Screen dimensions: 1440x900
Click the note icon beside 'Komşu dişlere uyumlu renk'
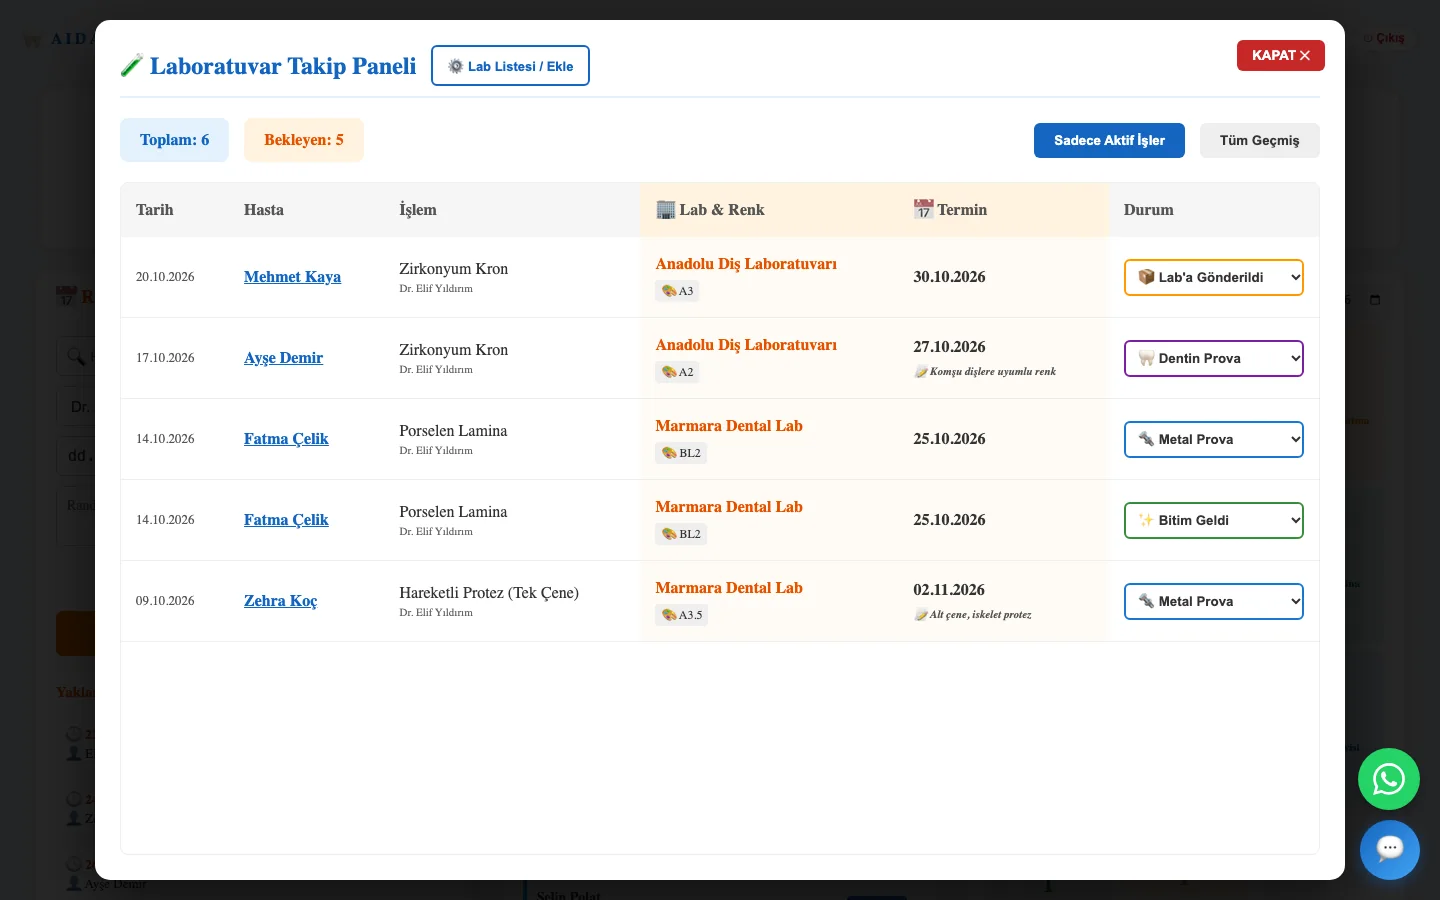coord(921,372)
